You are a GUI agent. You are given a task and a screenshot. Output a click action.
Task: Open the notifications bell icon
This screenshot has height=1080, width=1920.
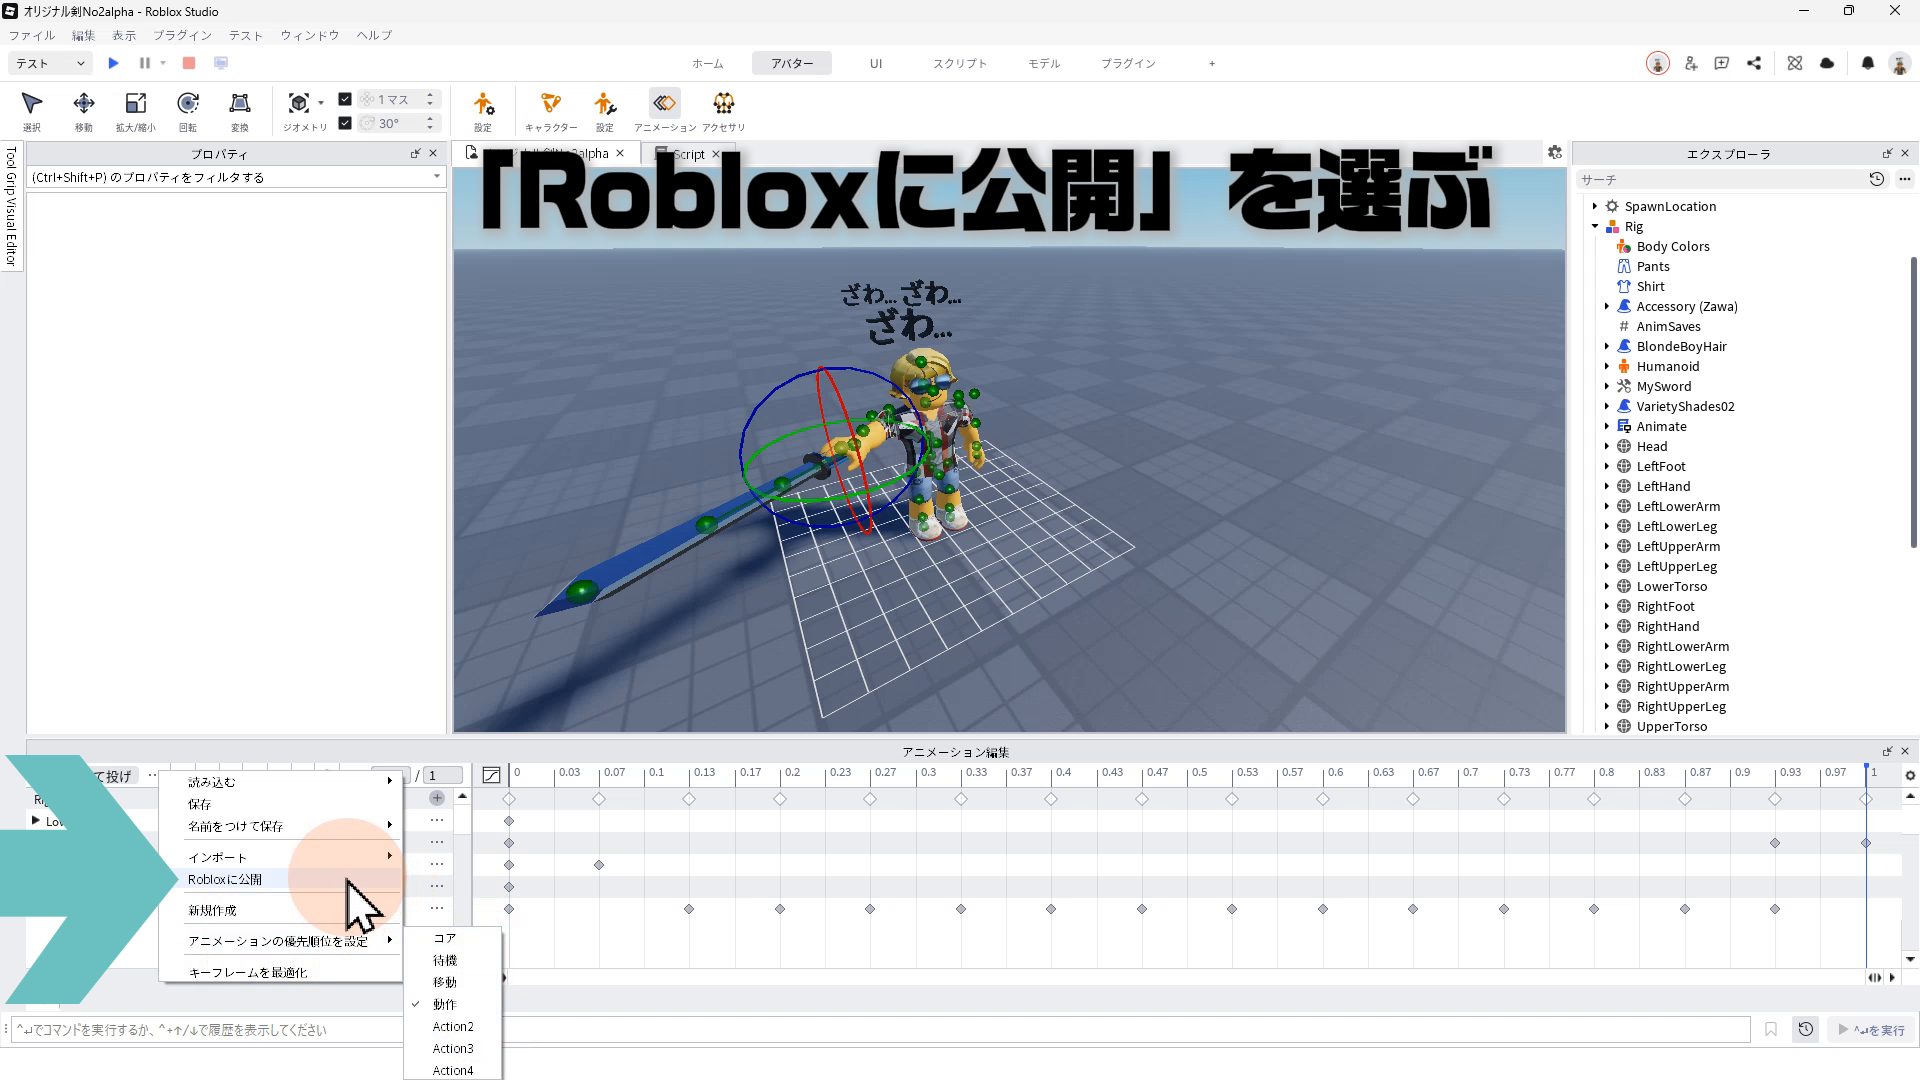[x=1867, y=63]
